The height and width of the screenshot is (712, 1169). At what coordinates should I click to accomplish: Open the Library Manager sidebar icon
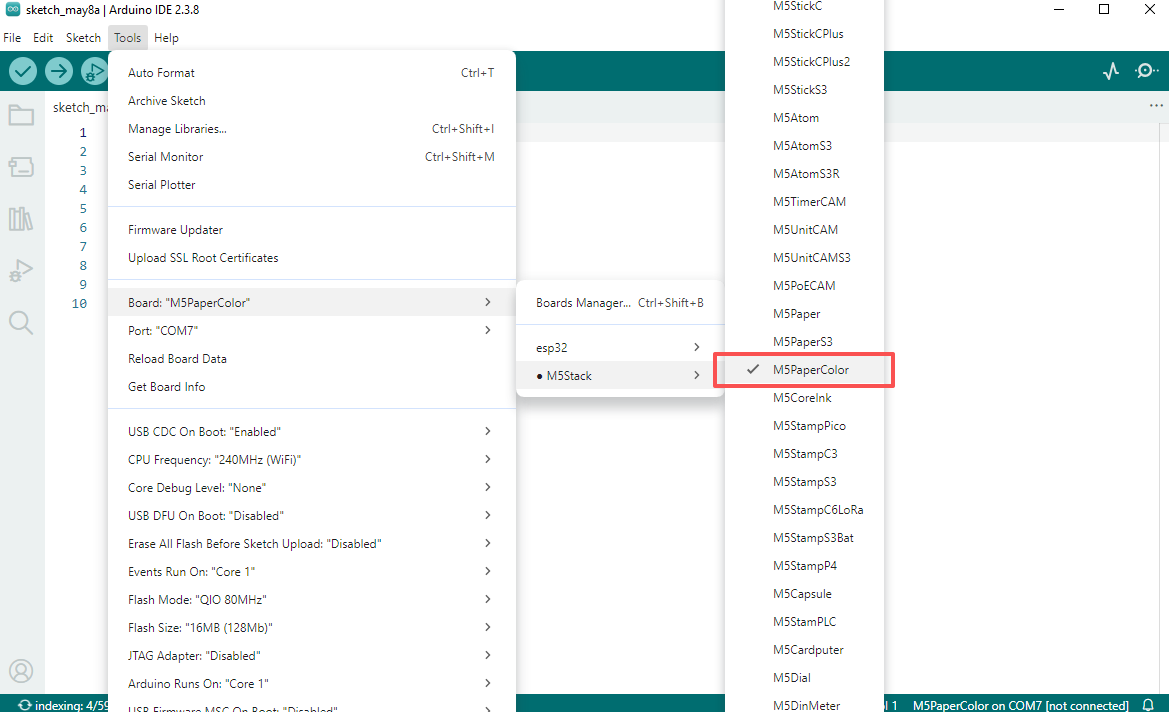tap(21, 218)
